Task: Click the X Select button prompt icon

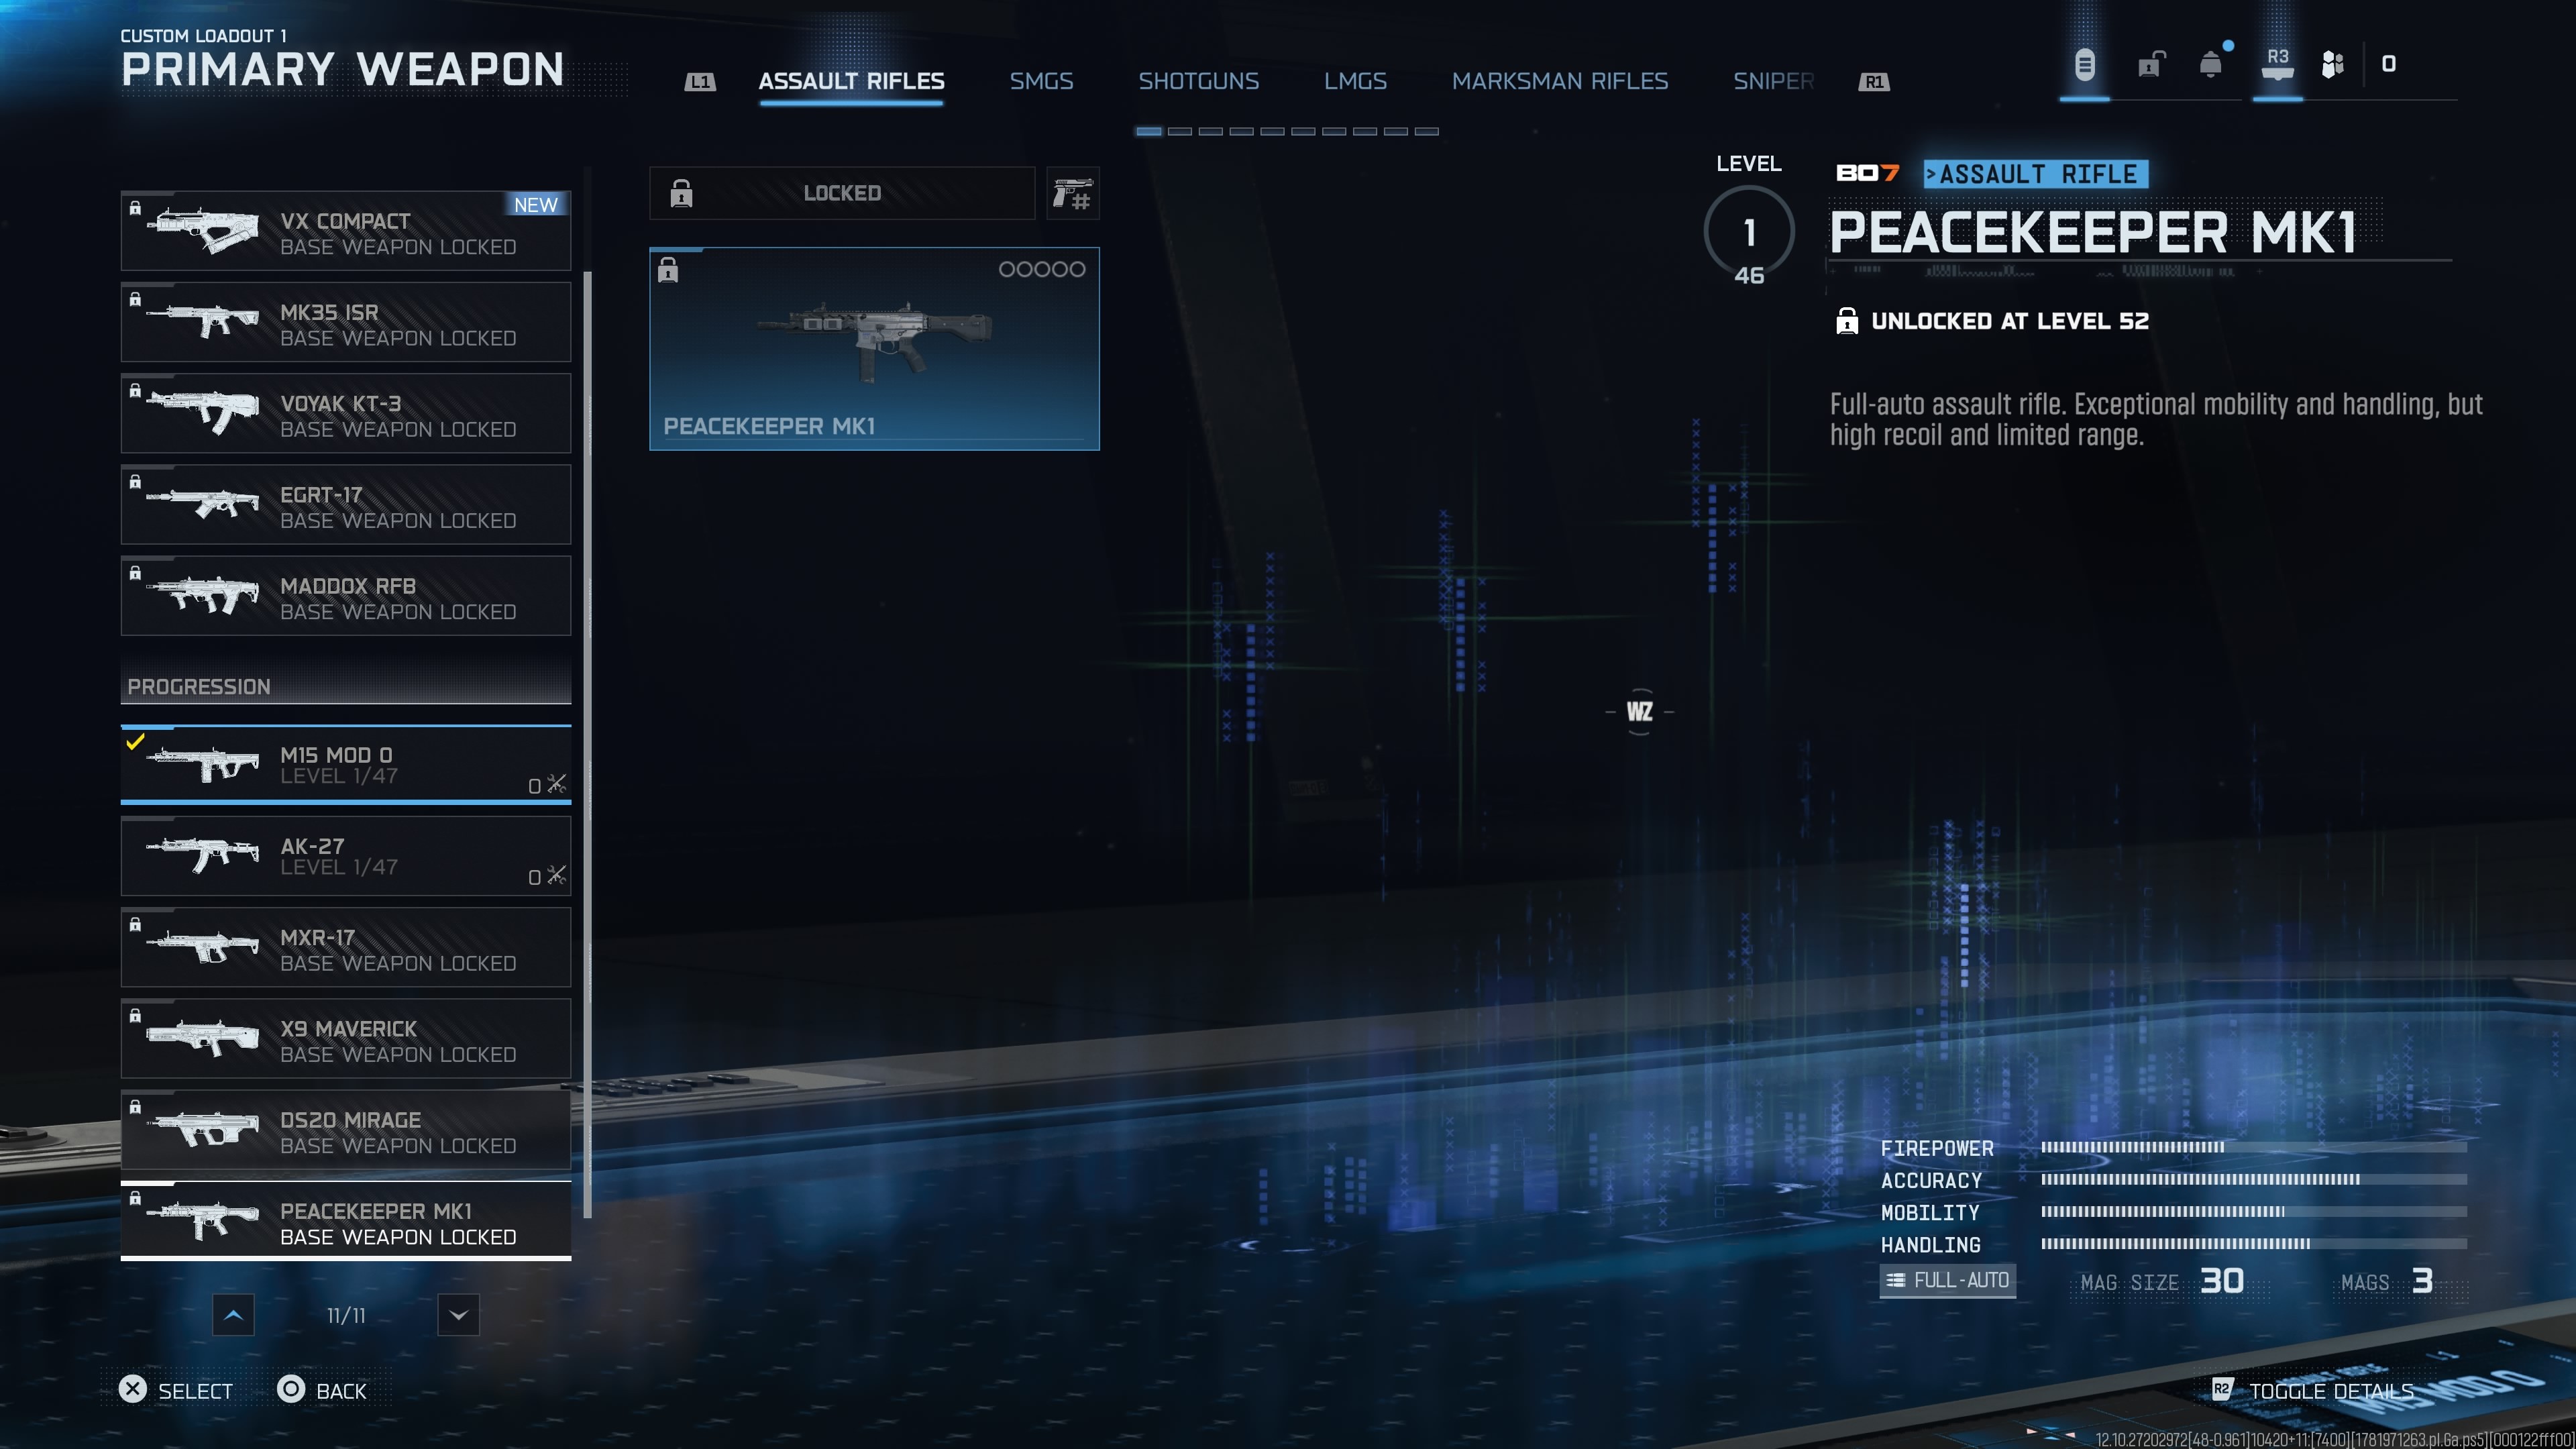Action: point(132,1390)
